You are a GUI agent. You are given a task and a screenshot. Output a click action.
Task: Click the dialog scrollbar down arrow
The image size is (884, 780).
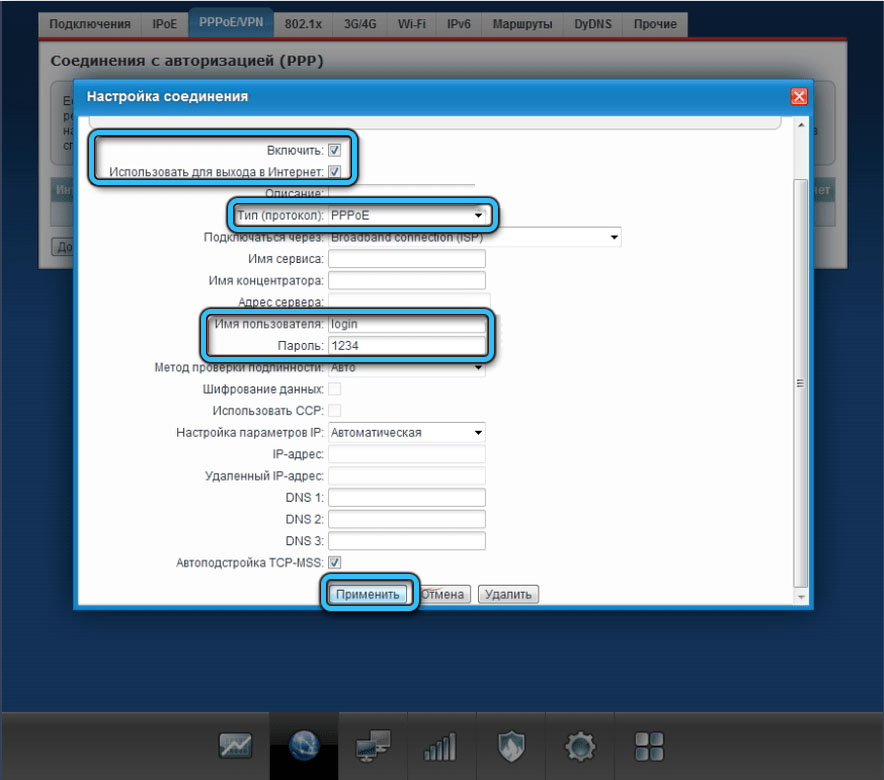[x=801, y=596]
